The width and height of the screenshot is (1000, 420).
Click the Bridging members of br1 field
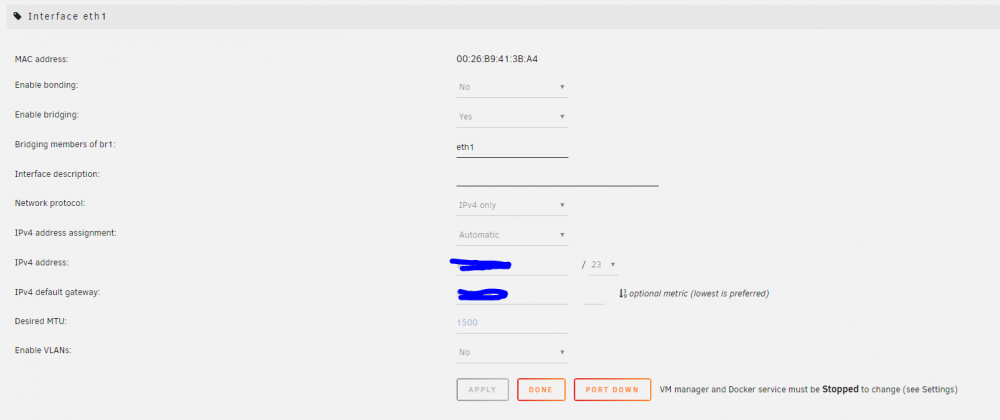tap(512, 147)
